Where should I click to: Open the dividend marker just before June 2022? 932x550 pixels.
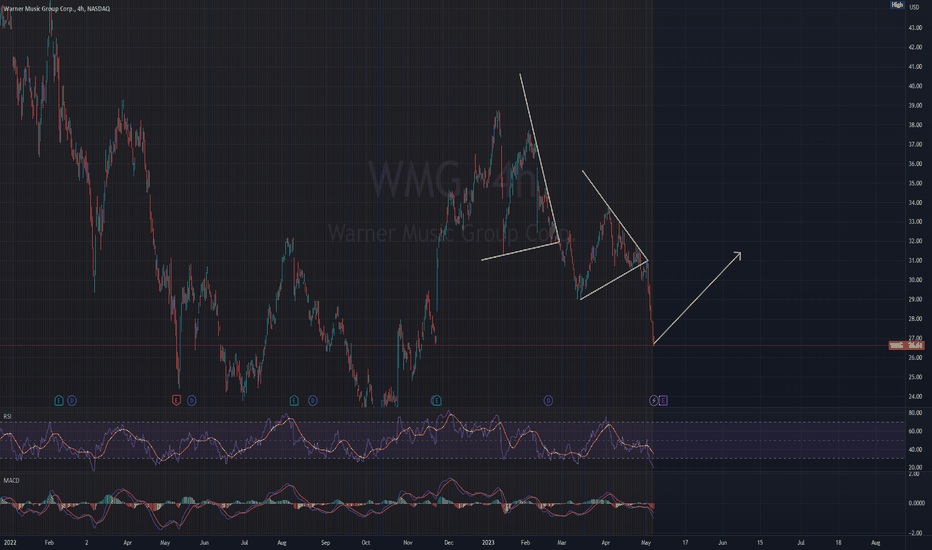pos(191,401)
